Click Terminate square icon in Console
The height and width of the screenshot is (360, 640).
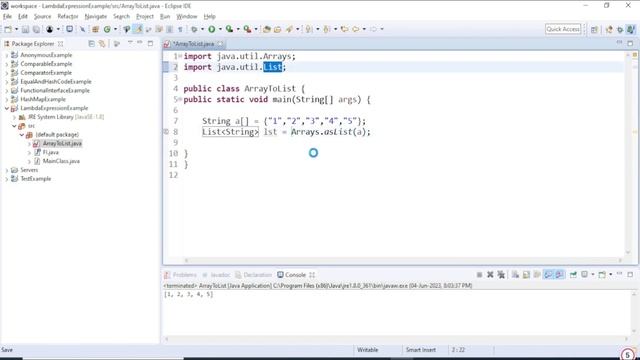click(479, 275)
